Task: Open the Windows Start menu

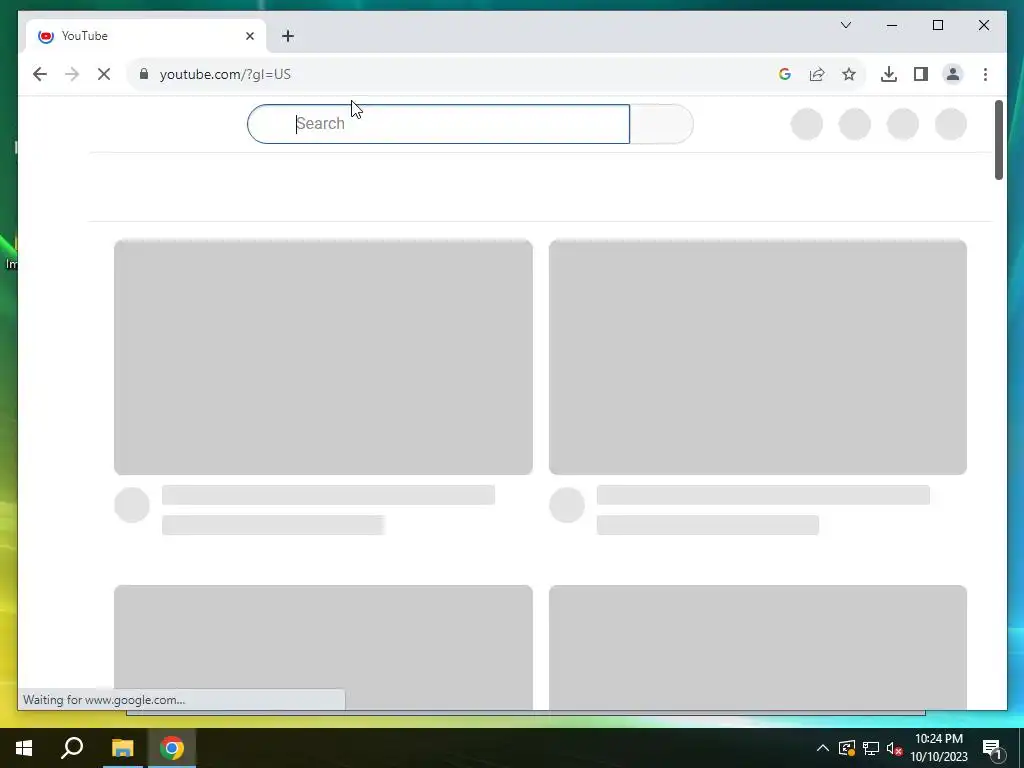Action: [24, 748]
